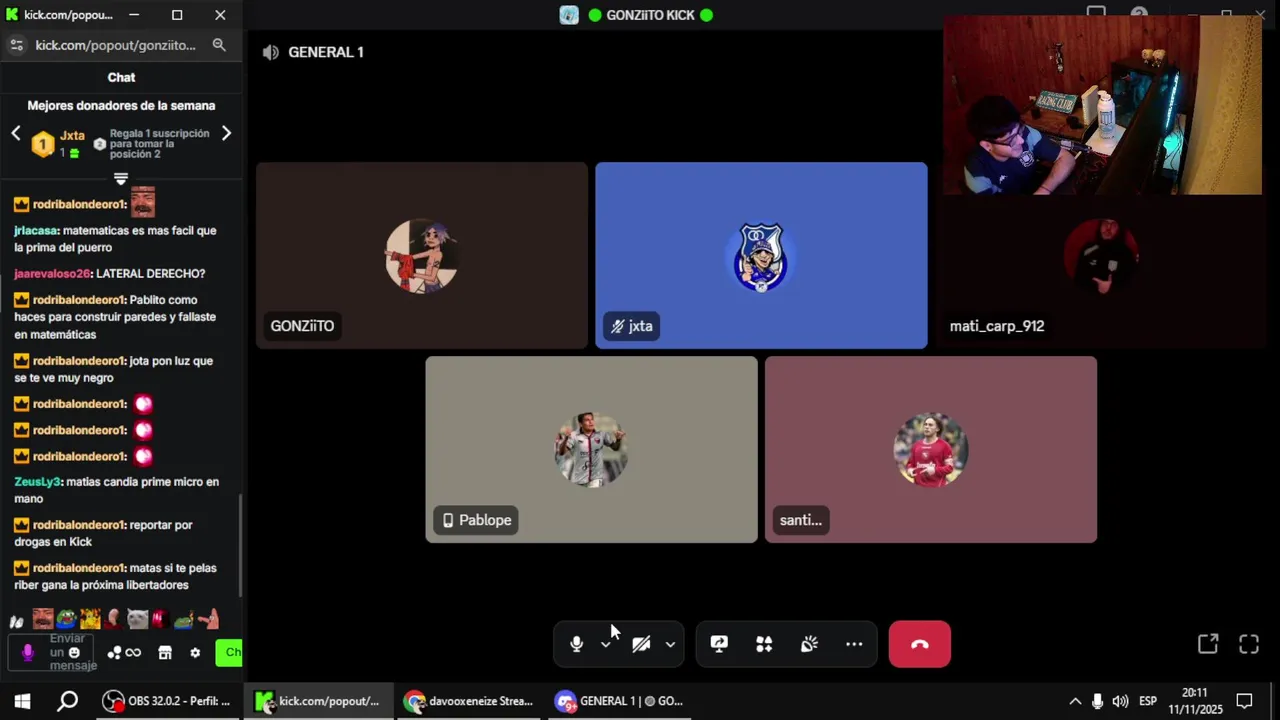
Task: Open channel points bubbles icon
Action: point(115,653)
